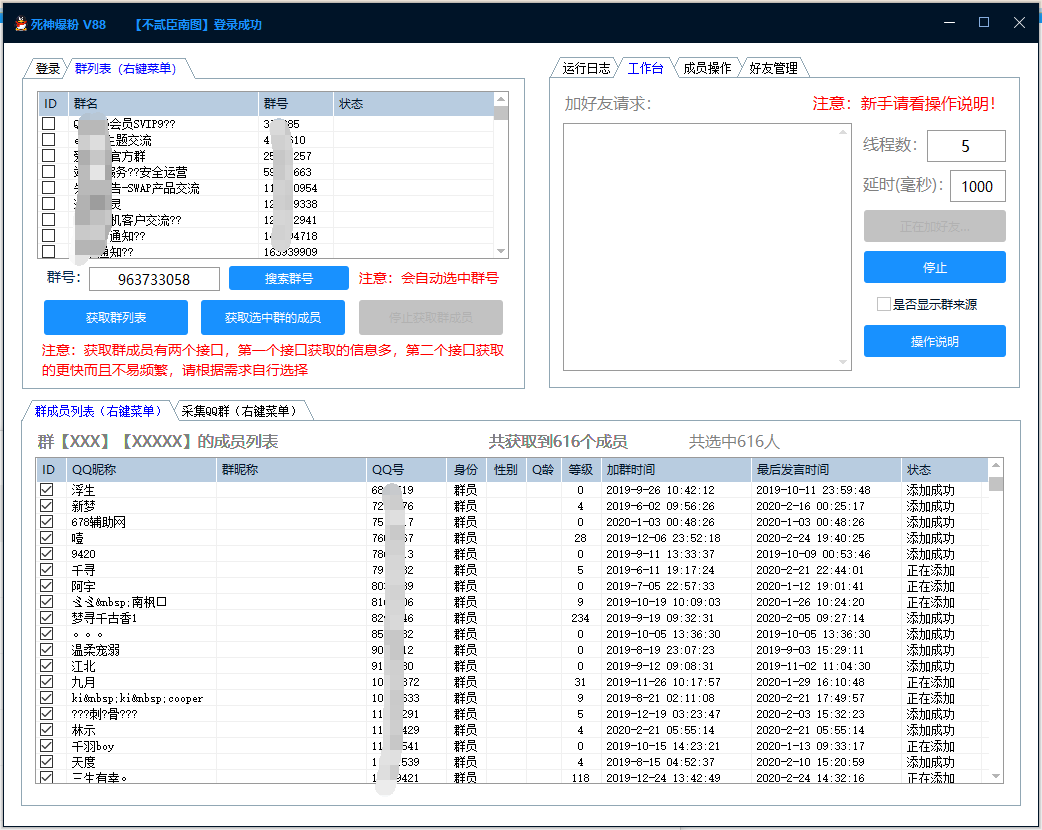The width and height of the screenshot is (1042, 830).
Task: Enable the 是否显示群来源 checkbox
Action: pyautogui.click(x=884, y=304)
